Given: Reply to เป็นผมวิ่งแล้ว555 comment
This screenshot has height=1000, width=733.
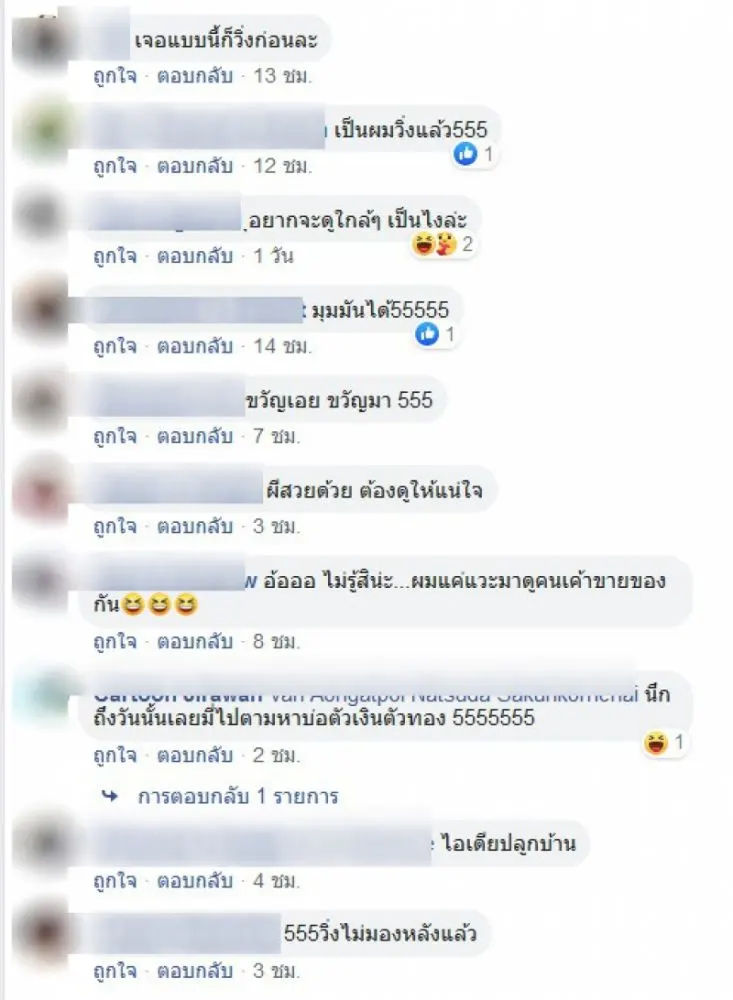Looking at the screenshot, I should 195,166.
